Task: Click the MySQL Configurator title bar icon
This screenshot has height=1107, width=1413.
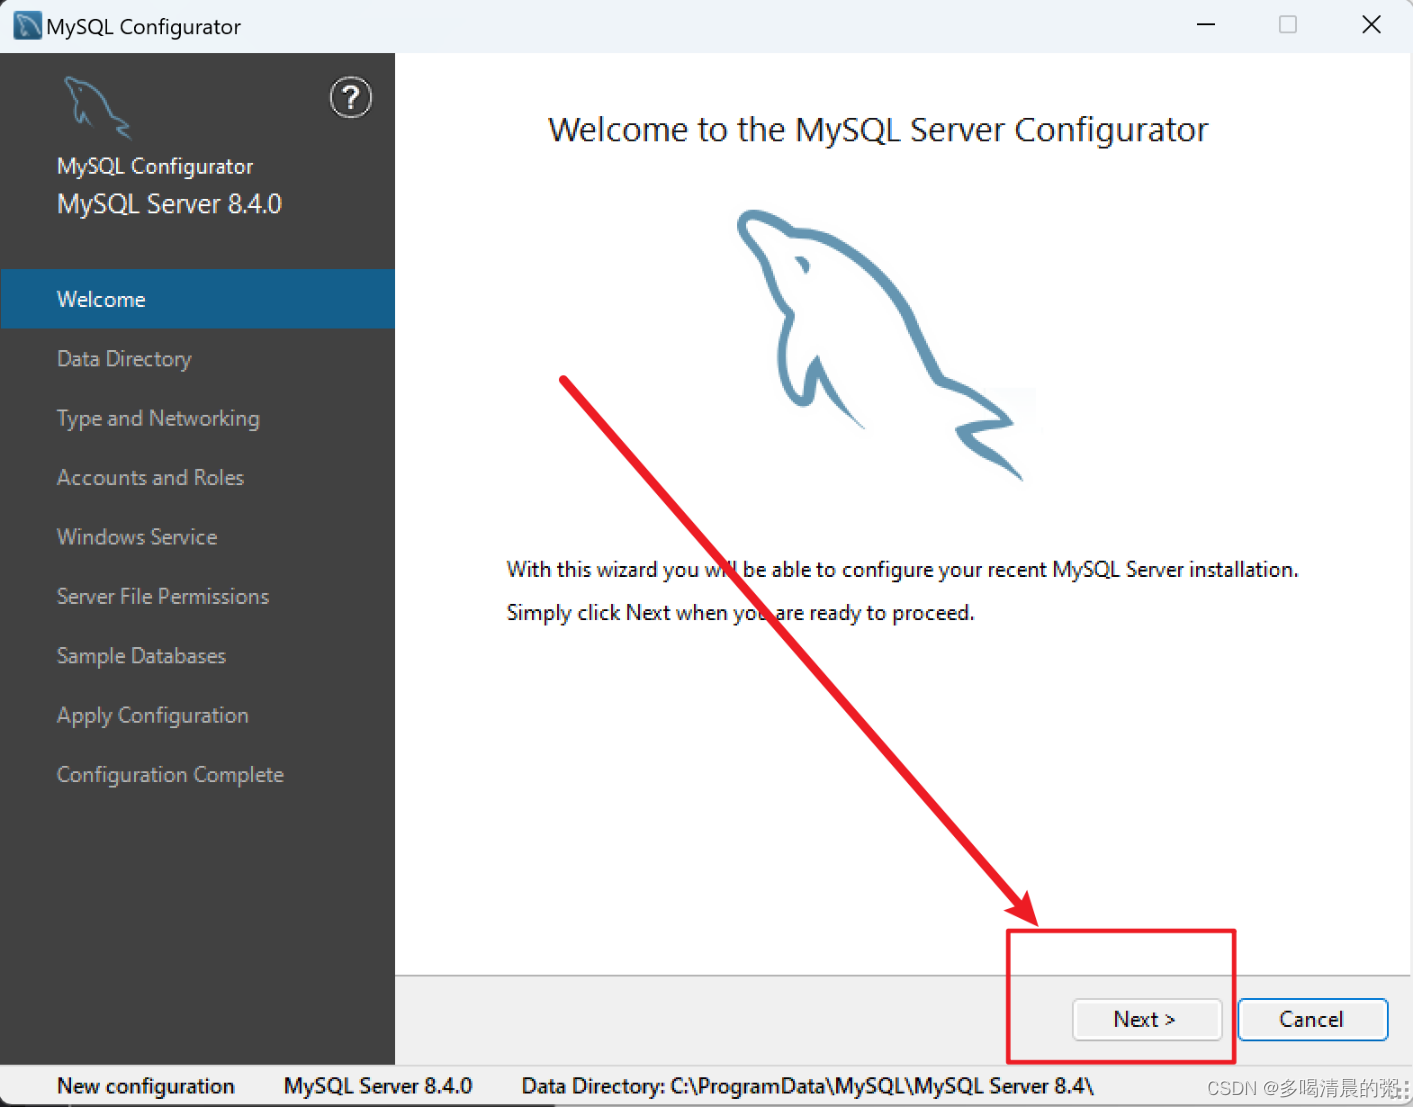Action: pos(27,26)
